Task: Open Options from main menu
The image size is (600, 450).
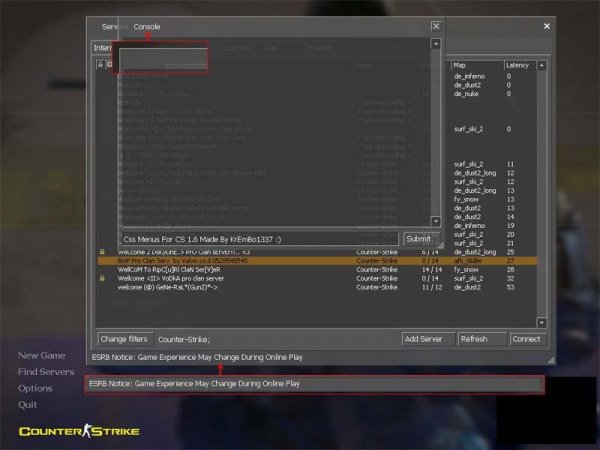Action: (x=35, y=388)
